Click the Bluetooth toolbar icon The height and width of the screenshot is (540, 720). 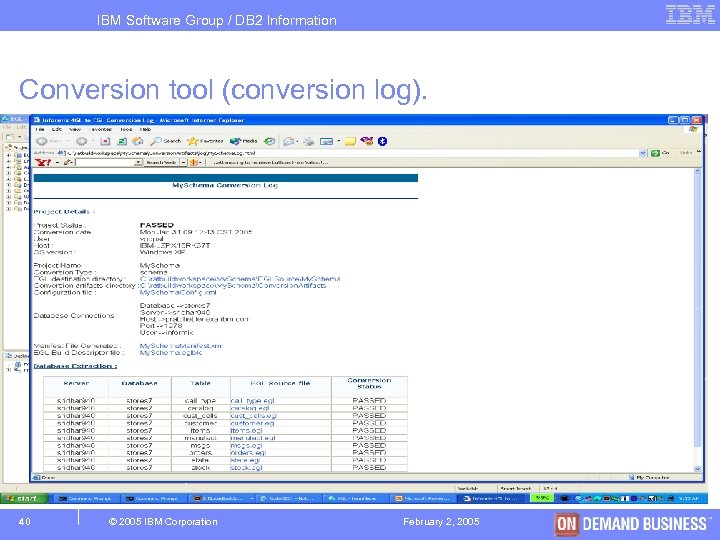382,141
